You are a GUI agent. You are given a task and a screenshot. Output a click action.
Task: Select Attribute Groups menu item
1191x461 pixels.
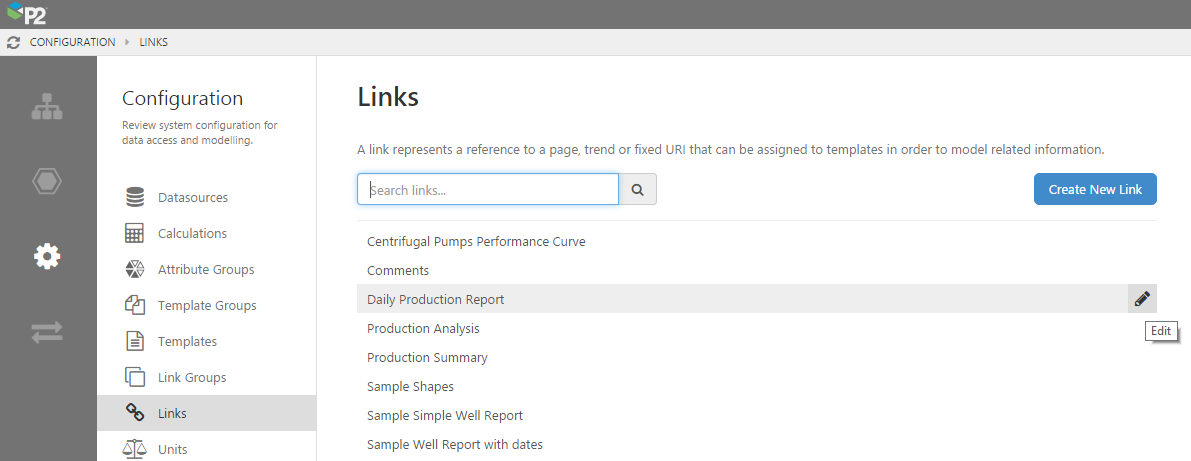click(x=205, y=270)
